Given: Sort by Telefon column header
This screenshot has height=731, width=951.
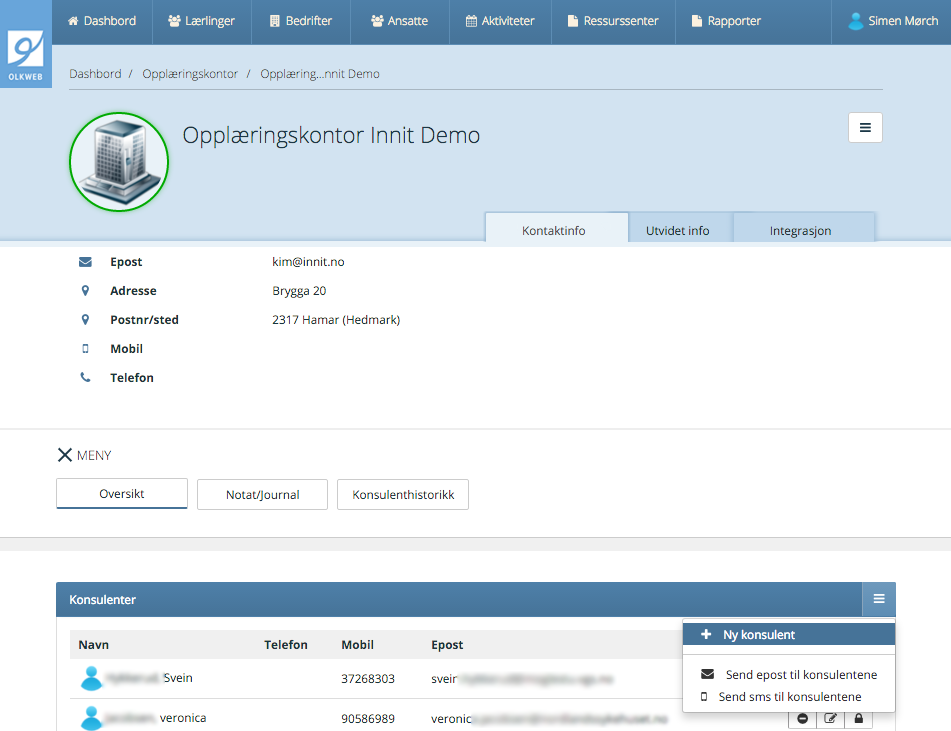Looking at the screenshot, I should [286, 645].
